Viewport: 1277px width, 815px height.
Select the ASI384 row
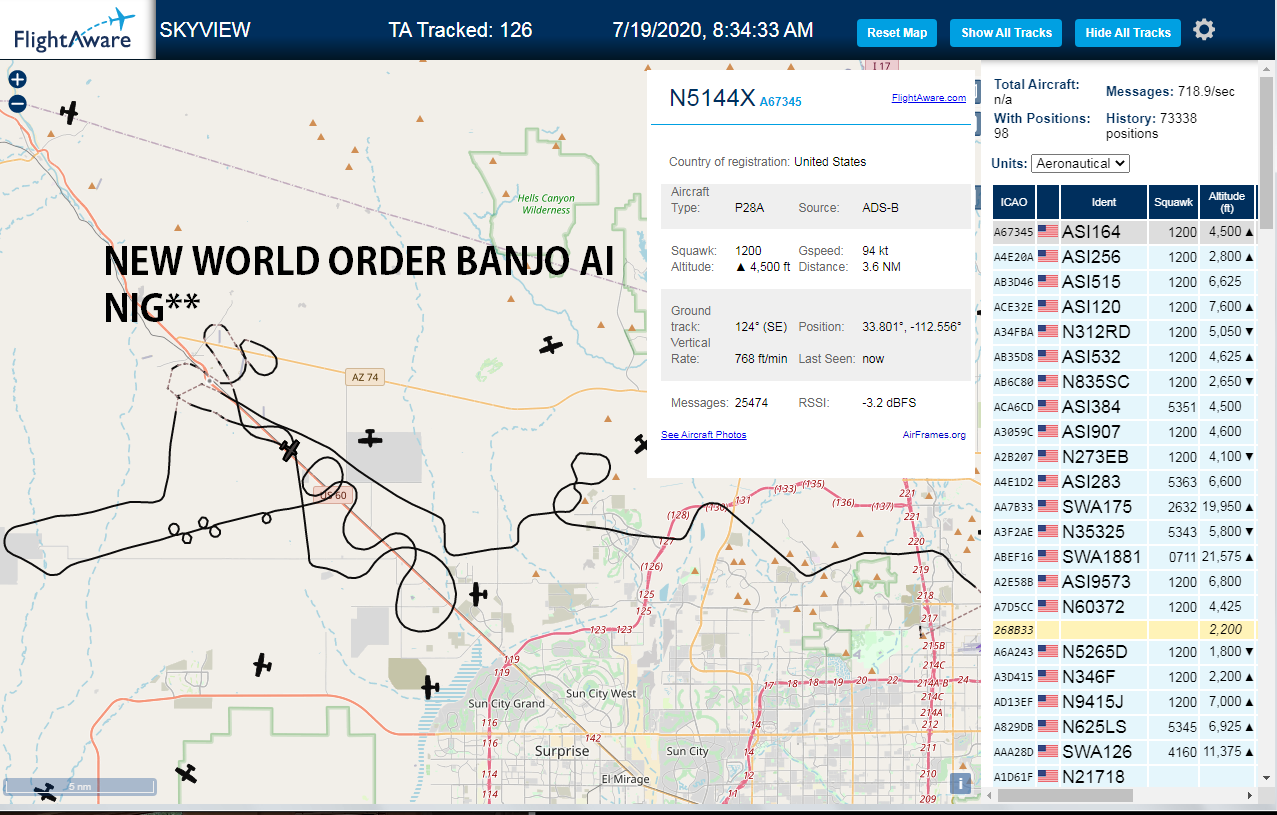click(1123, 406)
